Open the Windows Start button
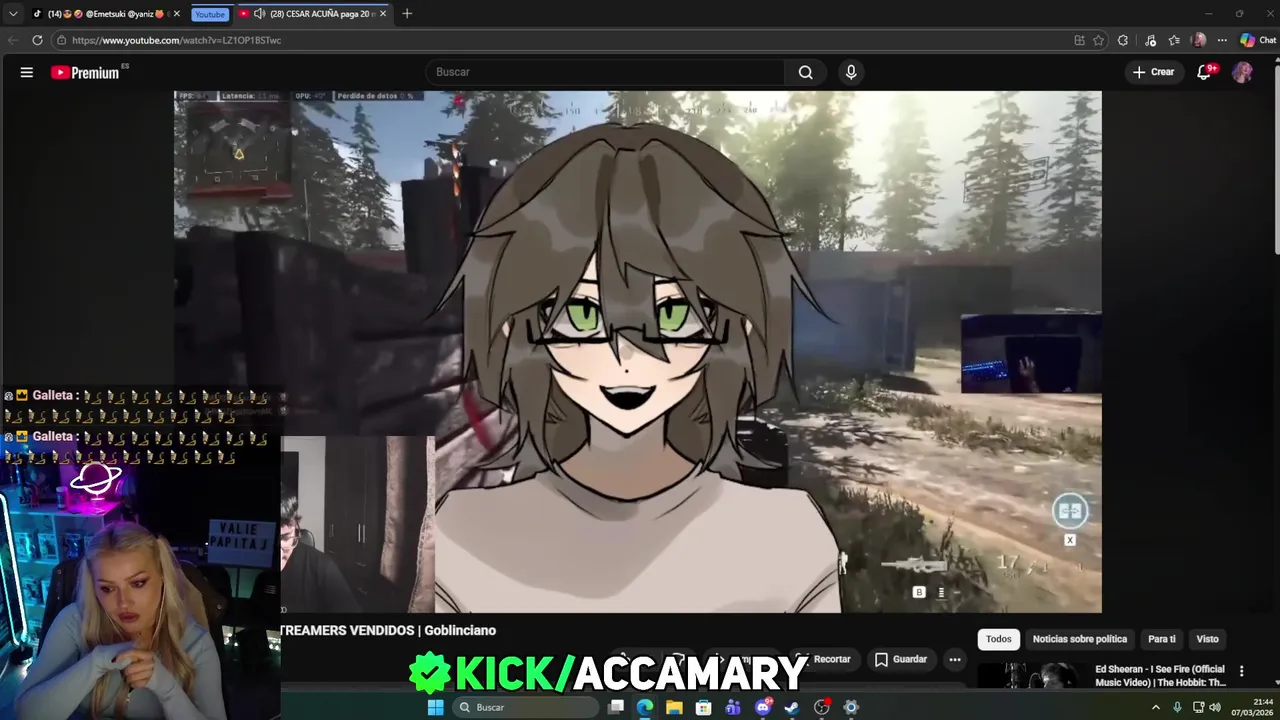 pos(435,707)
